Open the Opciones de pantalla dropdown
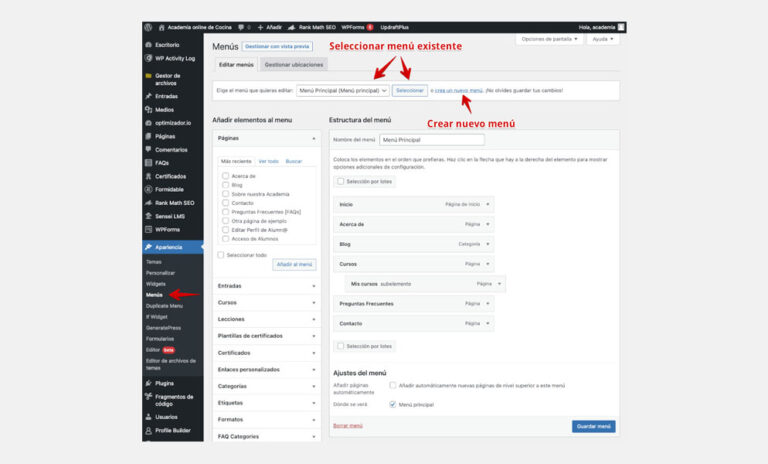Image resolution: width=768 pixels, height=464 pixels. point(549,39)
